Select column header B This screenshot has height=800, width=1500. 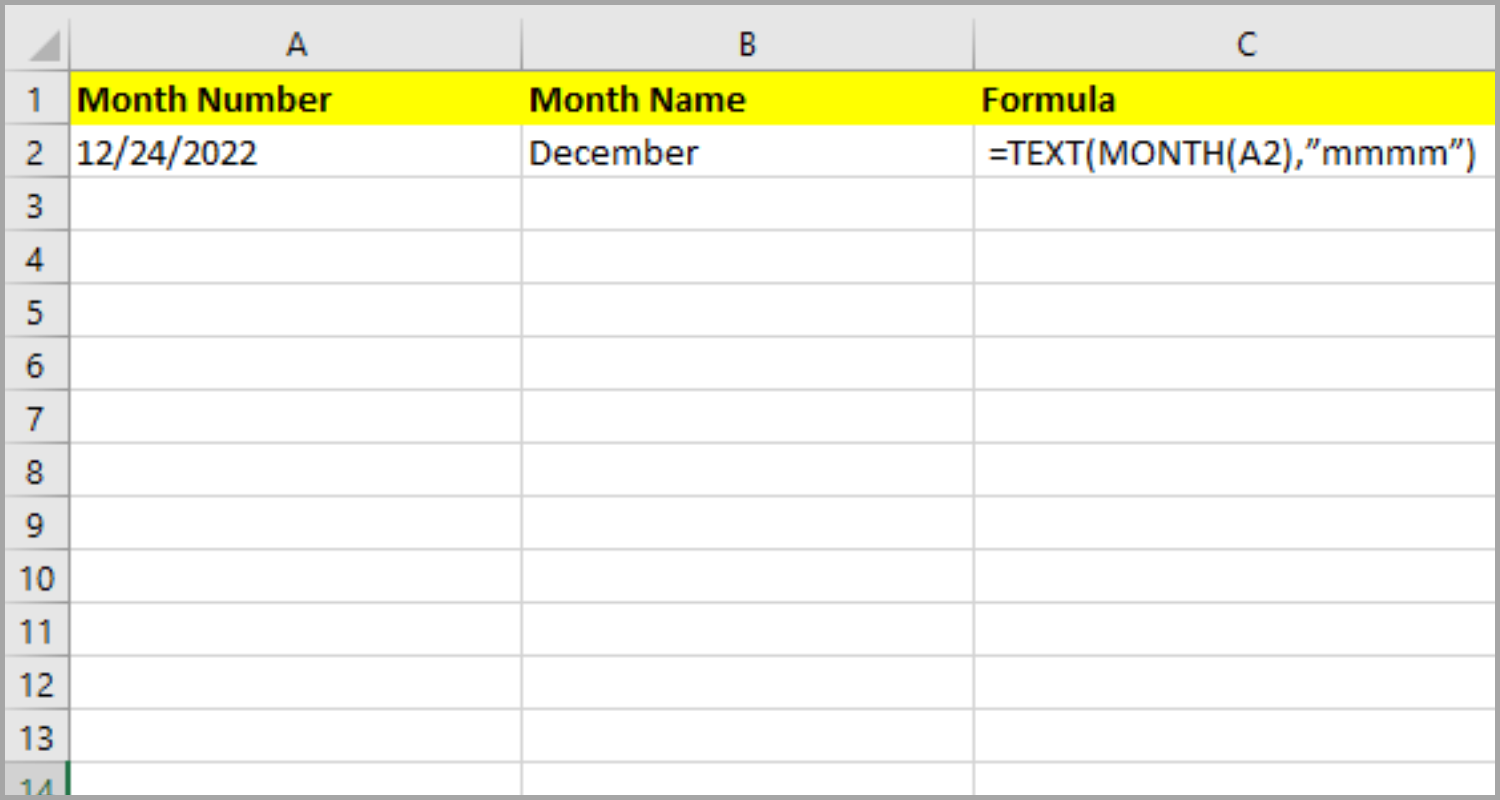(x=745, y=43)
